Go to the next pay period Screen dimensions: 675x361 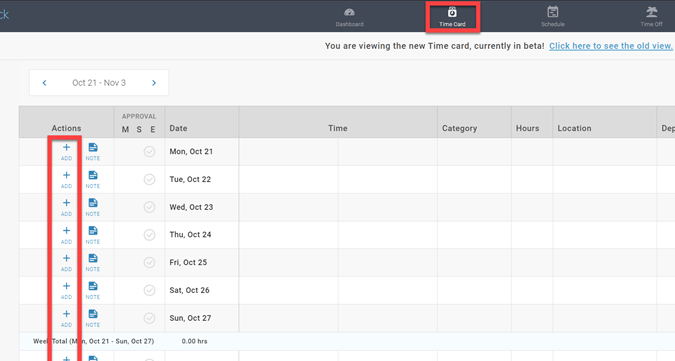click(x=154, y=83)
